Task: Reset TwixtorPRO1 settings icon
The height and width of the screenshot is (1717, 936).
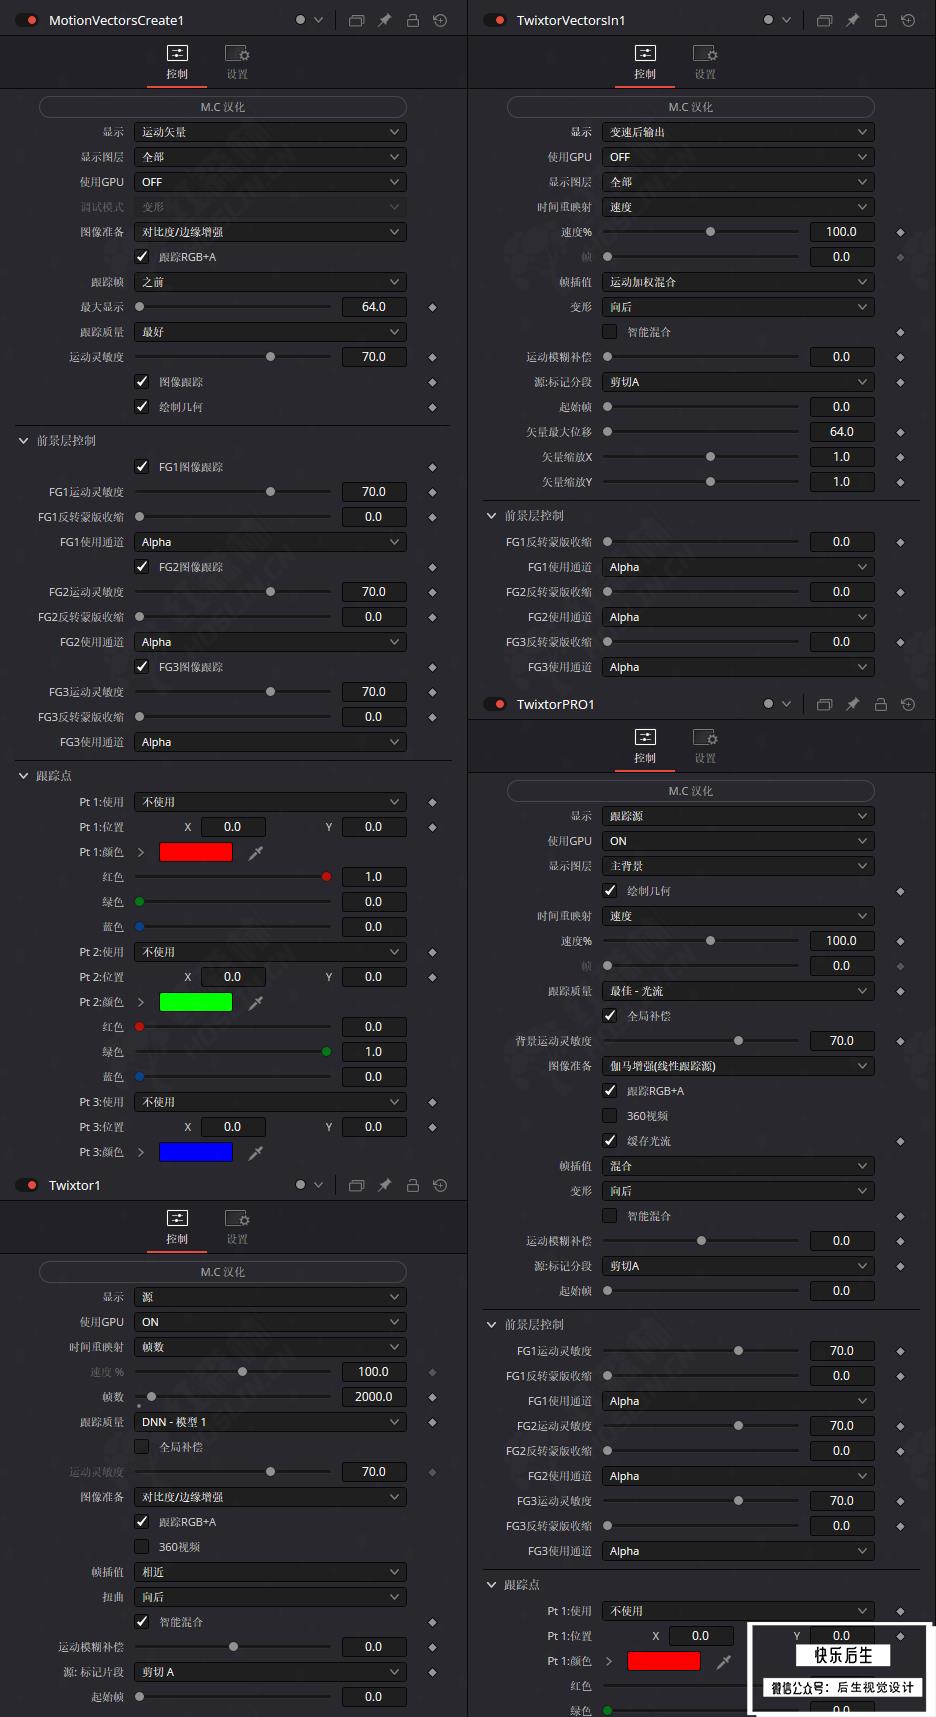Action: pos(908,704)
